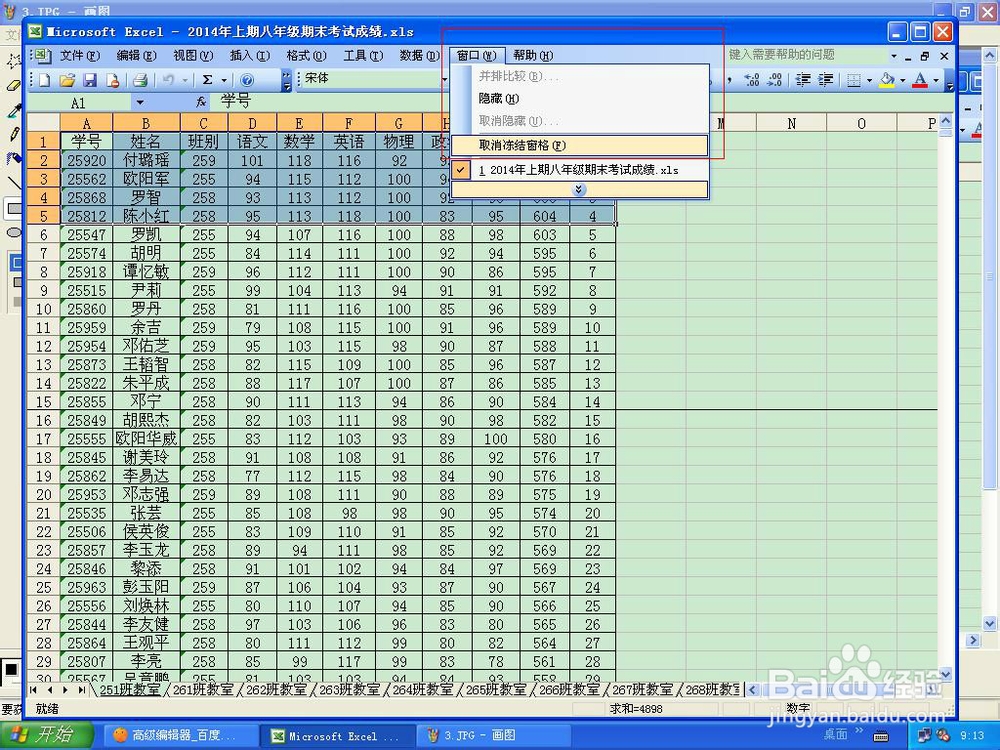Open the Undo history dropdown arrow

(185, 80)
